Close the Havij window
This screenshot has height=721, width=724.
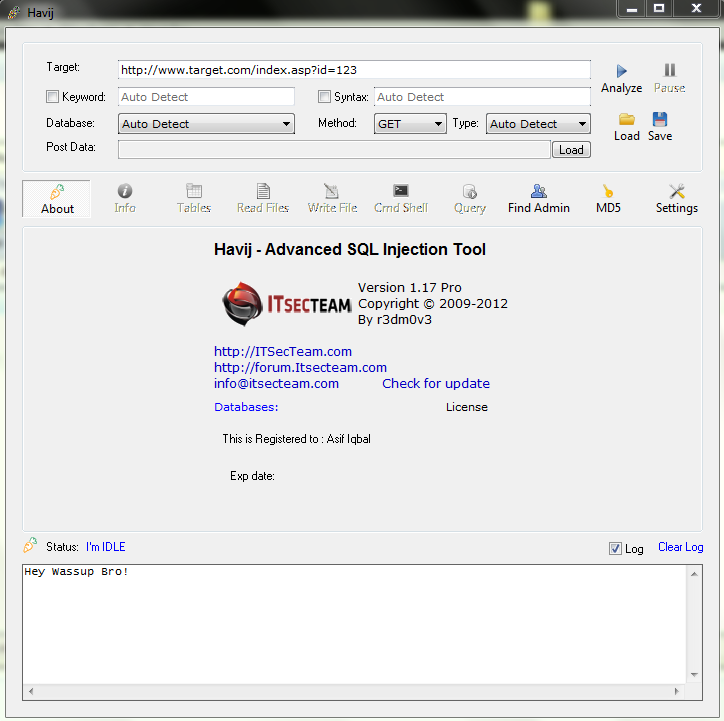coord(696,9)
